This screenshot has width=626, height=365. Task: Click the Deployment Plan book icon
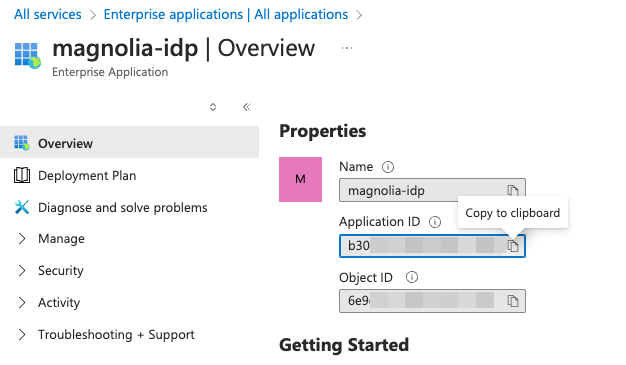click(x=22, y=175)
